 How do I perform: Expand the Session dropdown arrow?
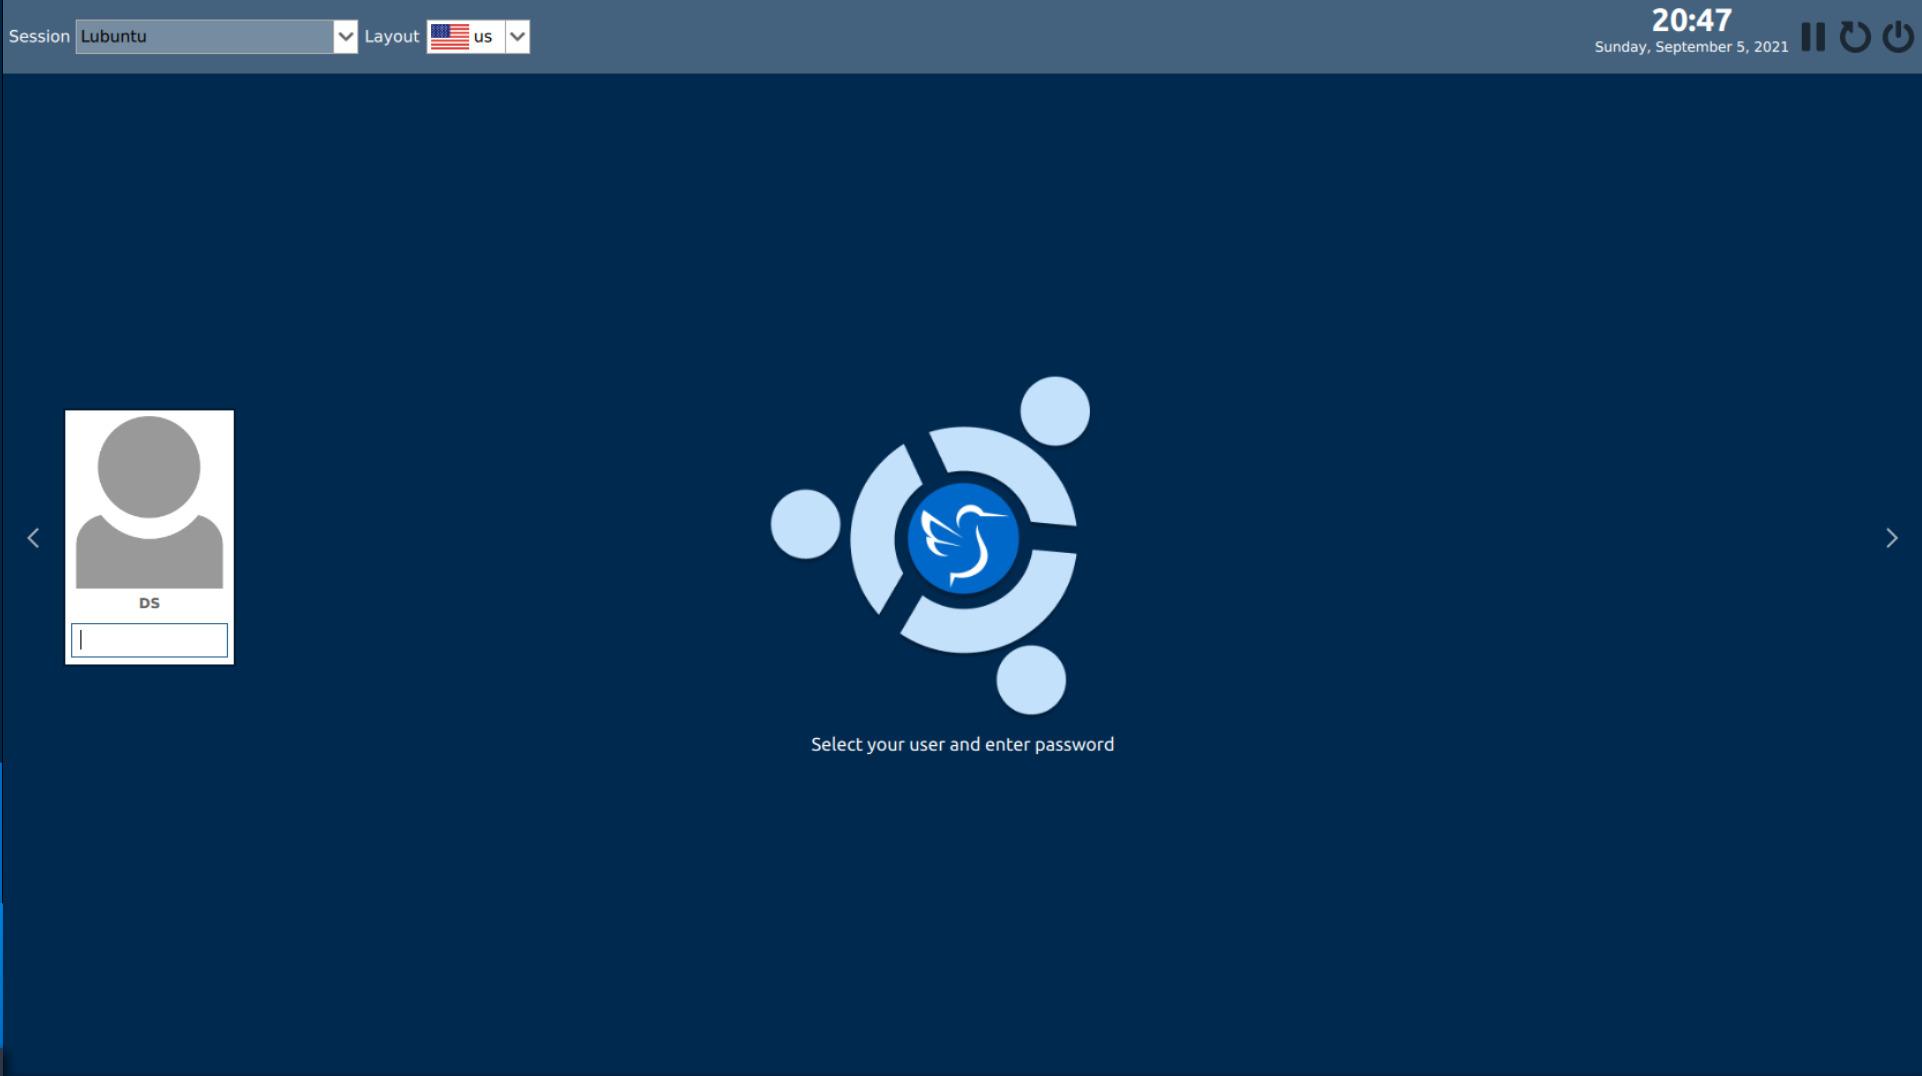[x=345, y=37]
